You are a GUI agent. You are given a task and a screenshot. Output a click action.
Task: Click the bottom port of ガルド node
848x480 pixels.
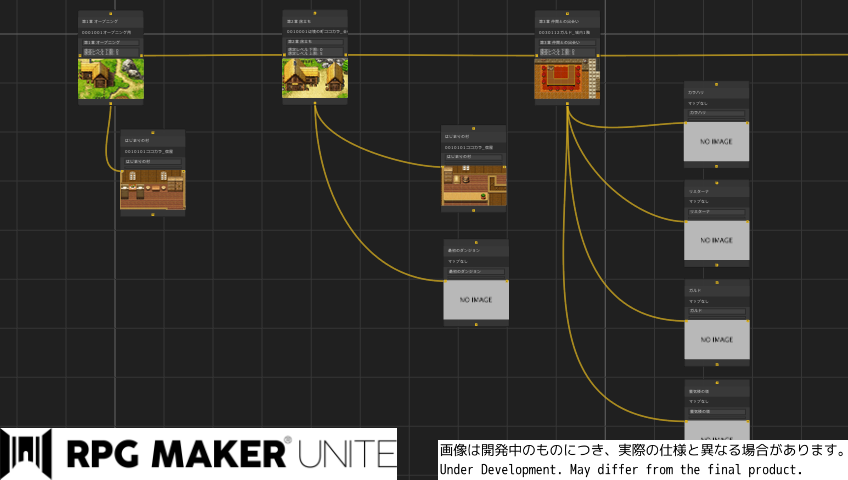(x=717, y=364)
